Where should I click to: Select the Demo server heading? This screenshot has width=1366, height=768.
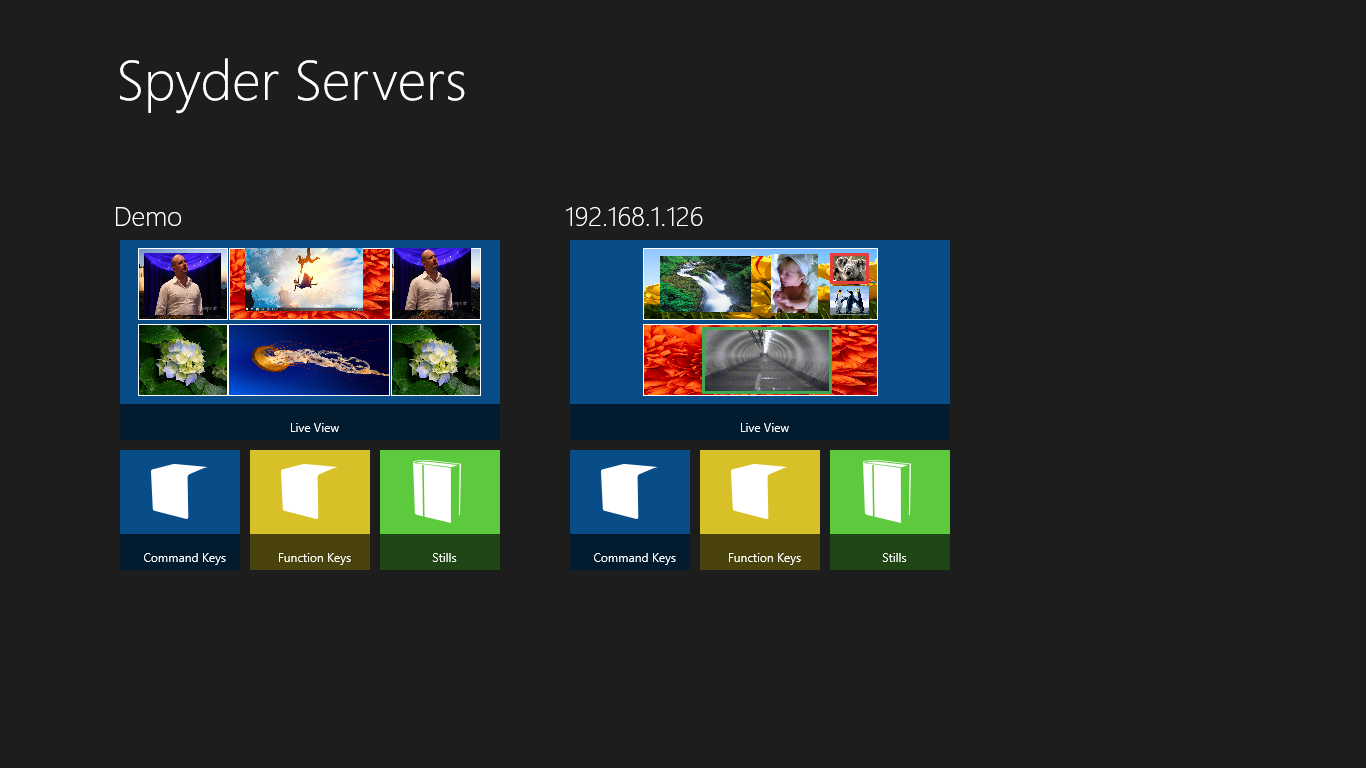click(148, 217)
